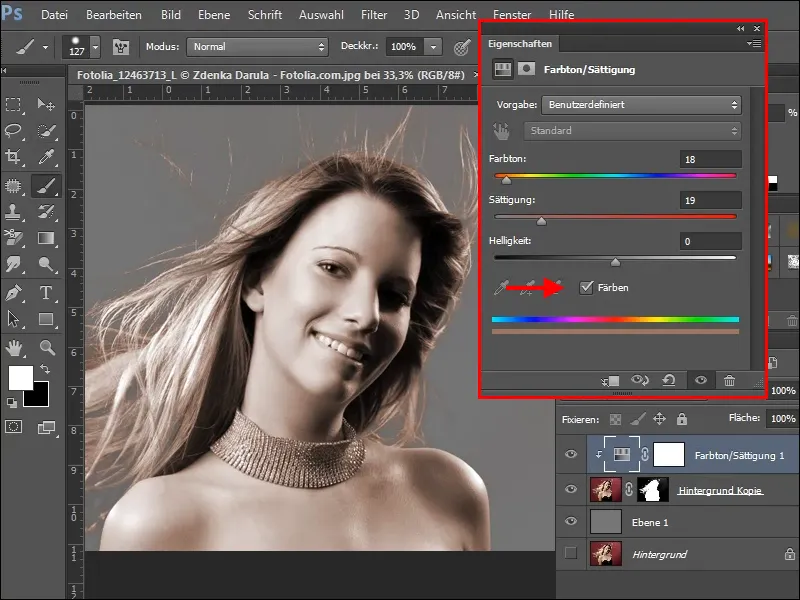The height and width of the screenshot is (600, 800).
Task: Hide the Farbton/Sättigung 1 layer
Action: coord(571,454)
